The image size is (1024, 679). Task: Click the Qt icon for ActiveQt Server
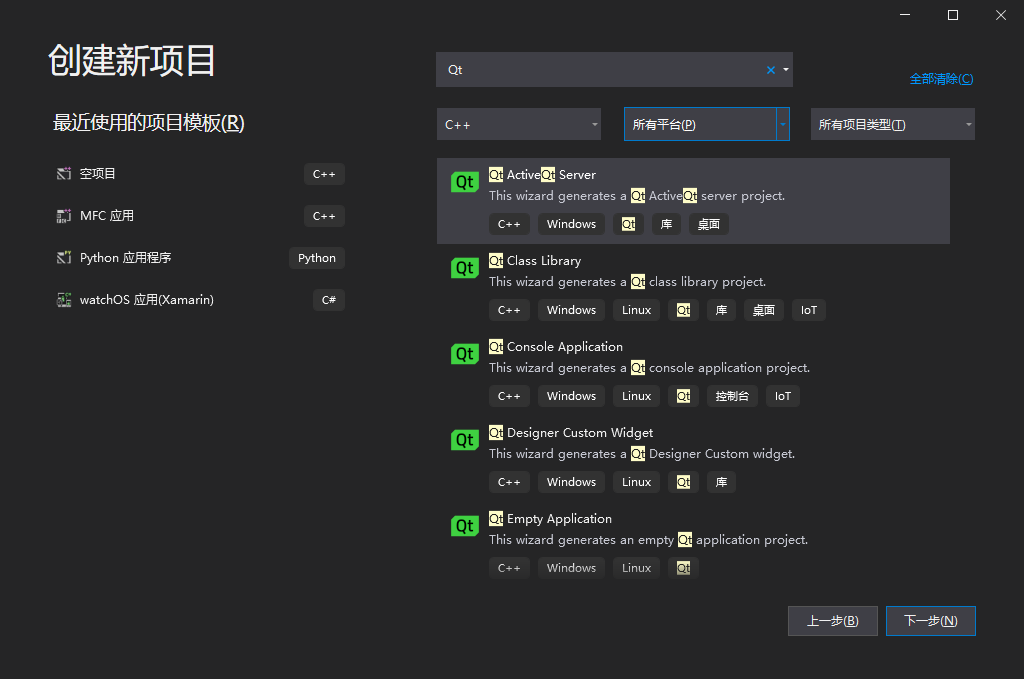[x=464, y=182]
